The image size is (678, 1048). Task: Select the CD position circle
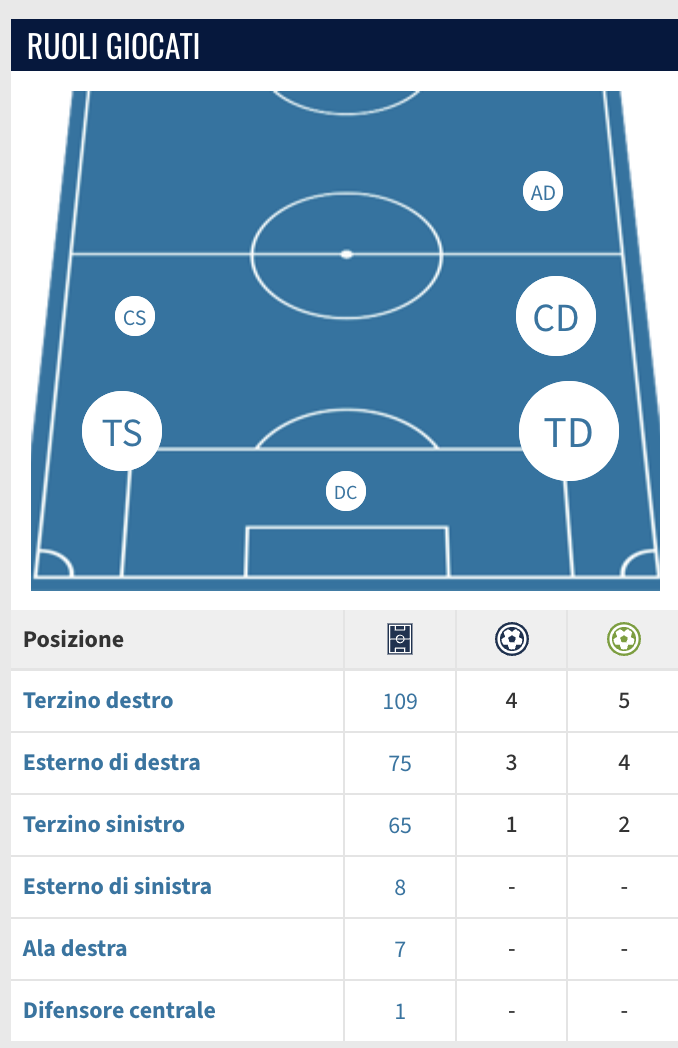coord(556,316)
